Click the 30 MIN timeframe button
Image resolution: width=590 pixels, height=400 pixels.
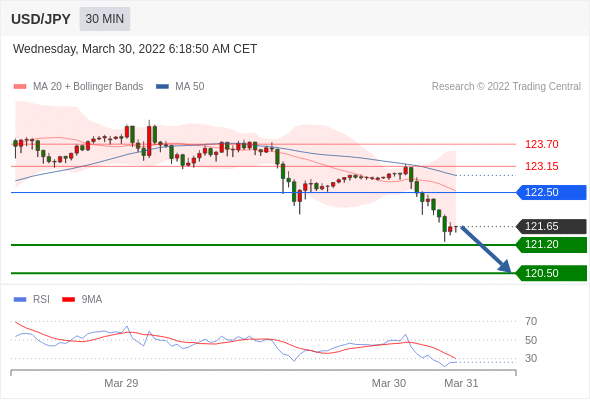pyautogui.click(x=105, y=19)
